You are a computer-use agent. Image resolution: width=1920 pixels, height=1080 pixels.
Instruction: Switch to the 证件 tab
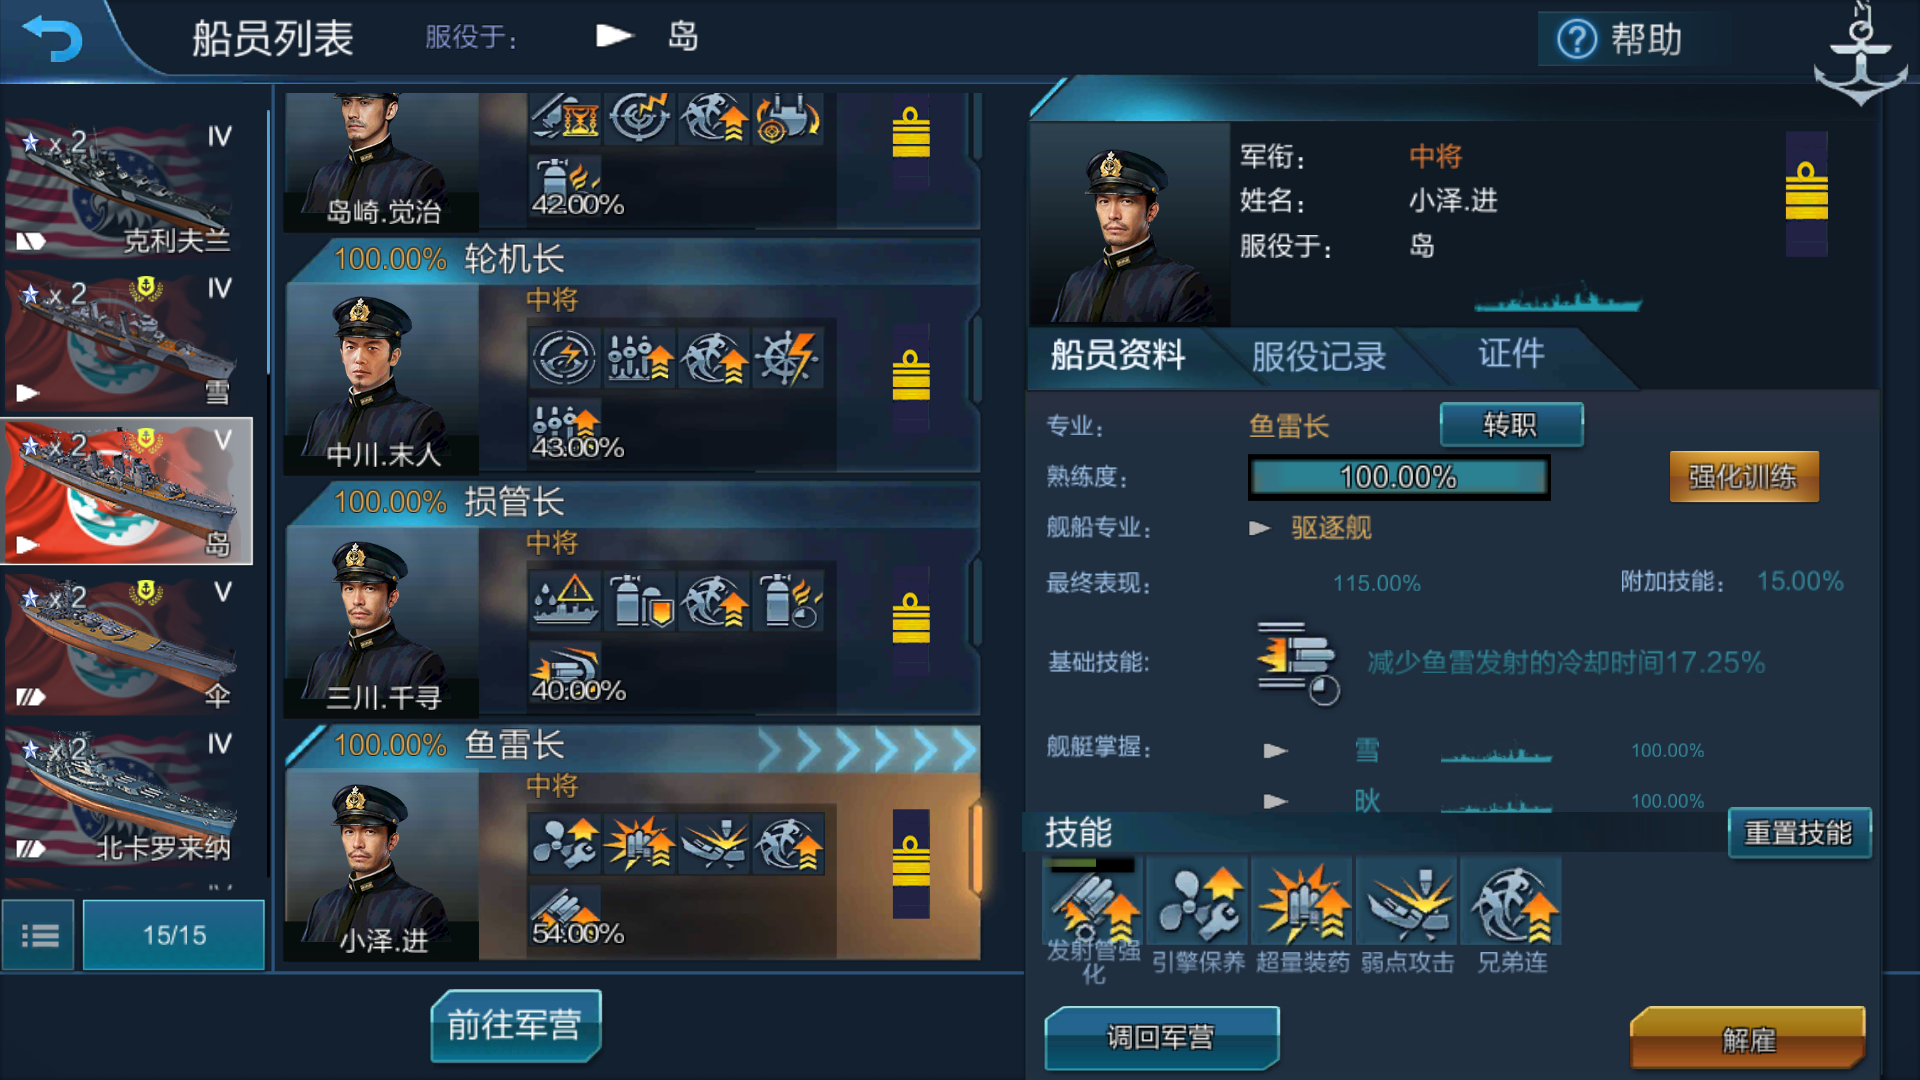click(x=1511, y=353)
